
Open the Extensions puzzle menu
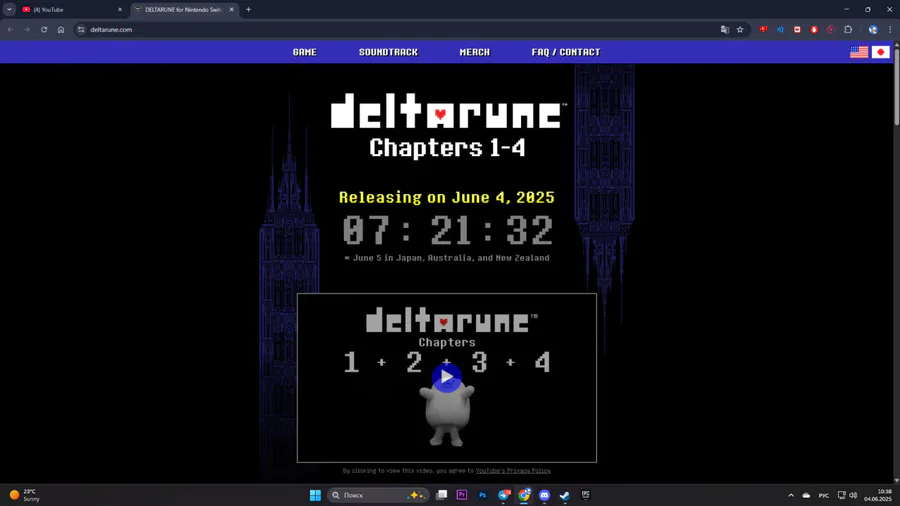point(848,29)
